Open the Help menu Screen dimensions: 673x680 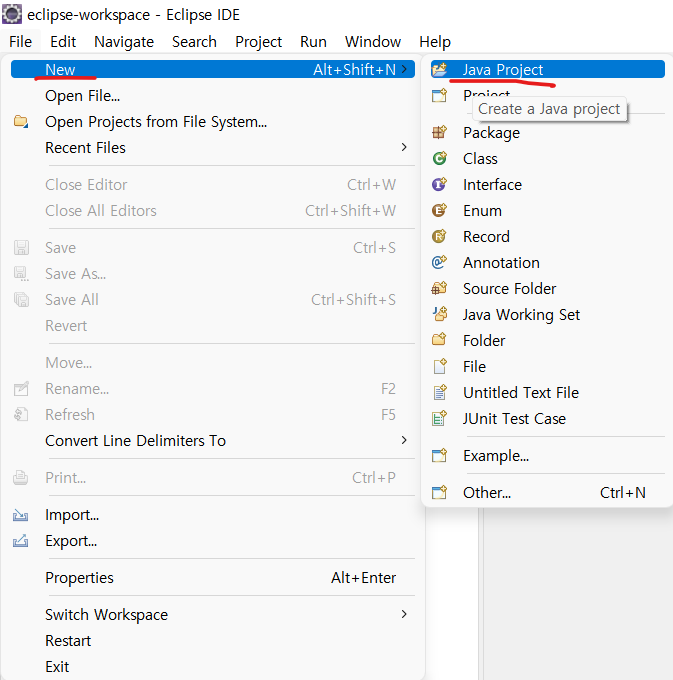click(x=435, y=42)
